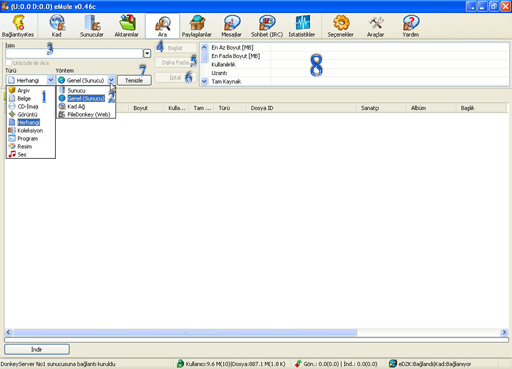Open the Paylaşılanlar shared files icon
The height and width of the screenshot is (369, 512).
[x=197, y=26]
